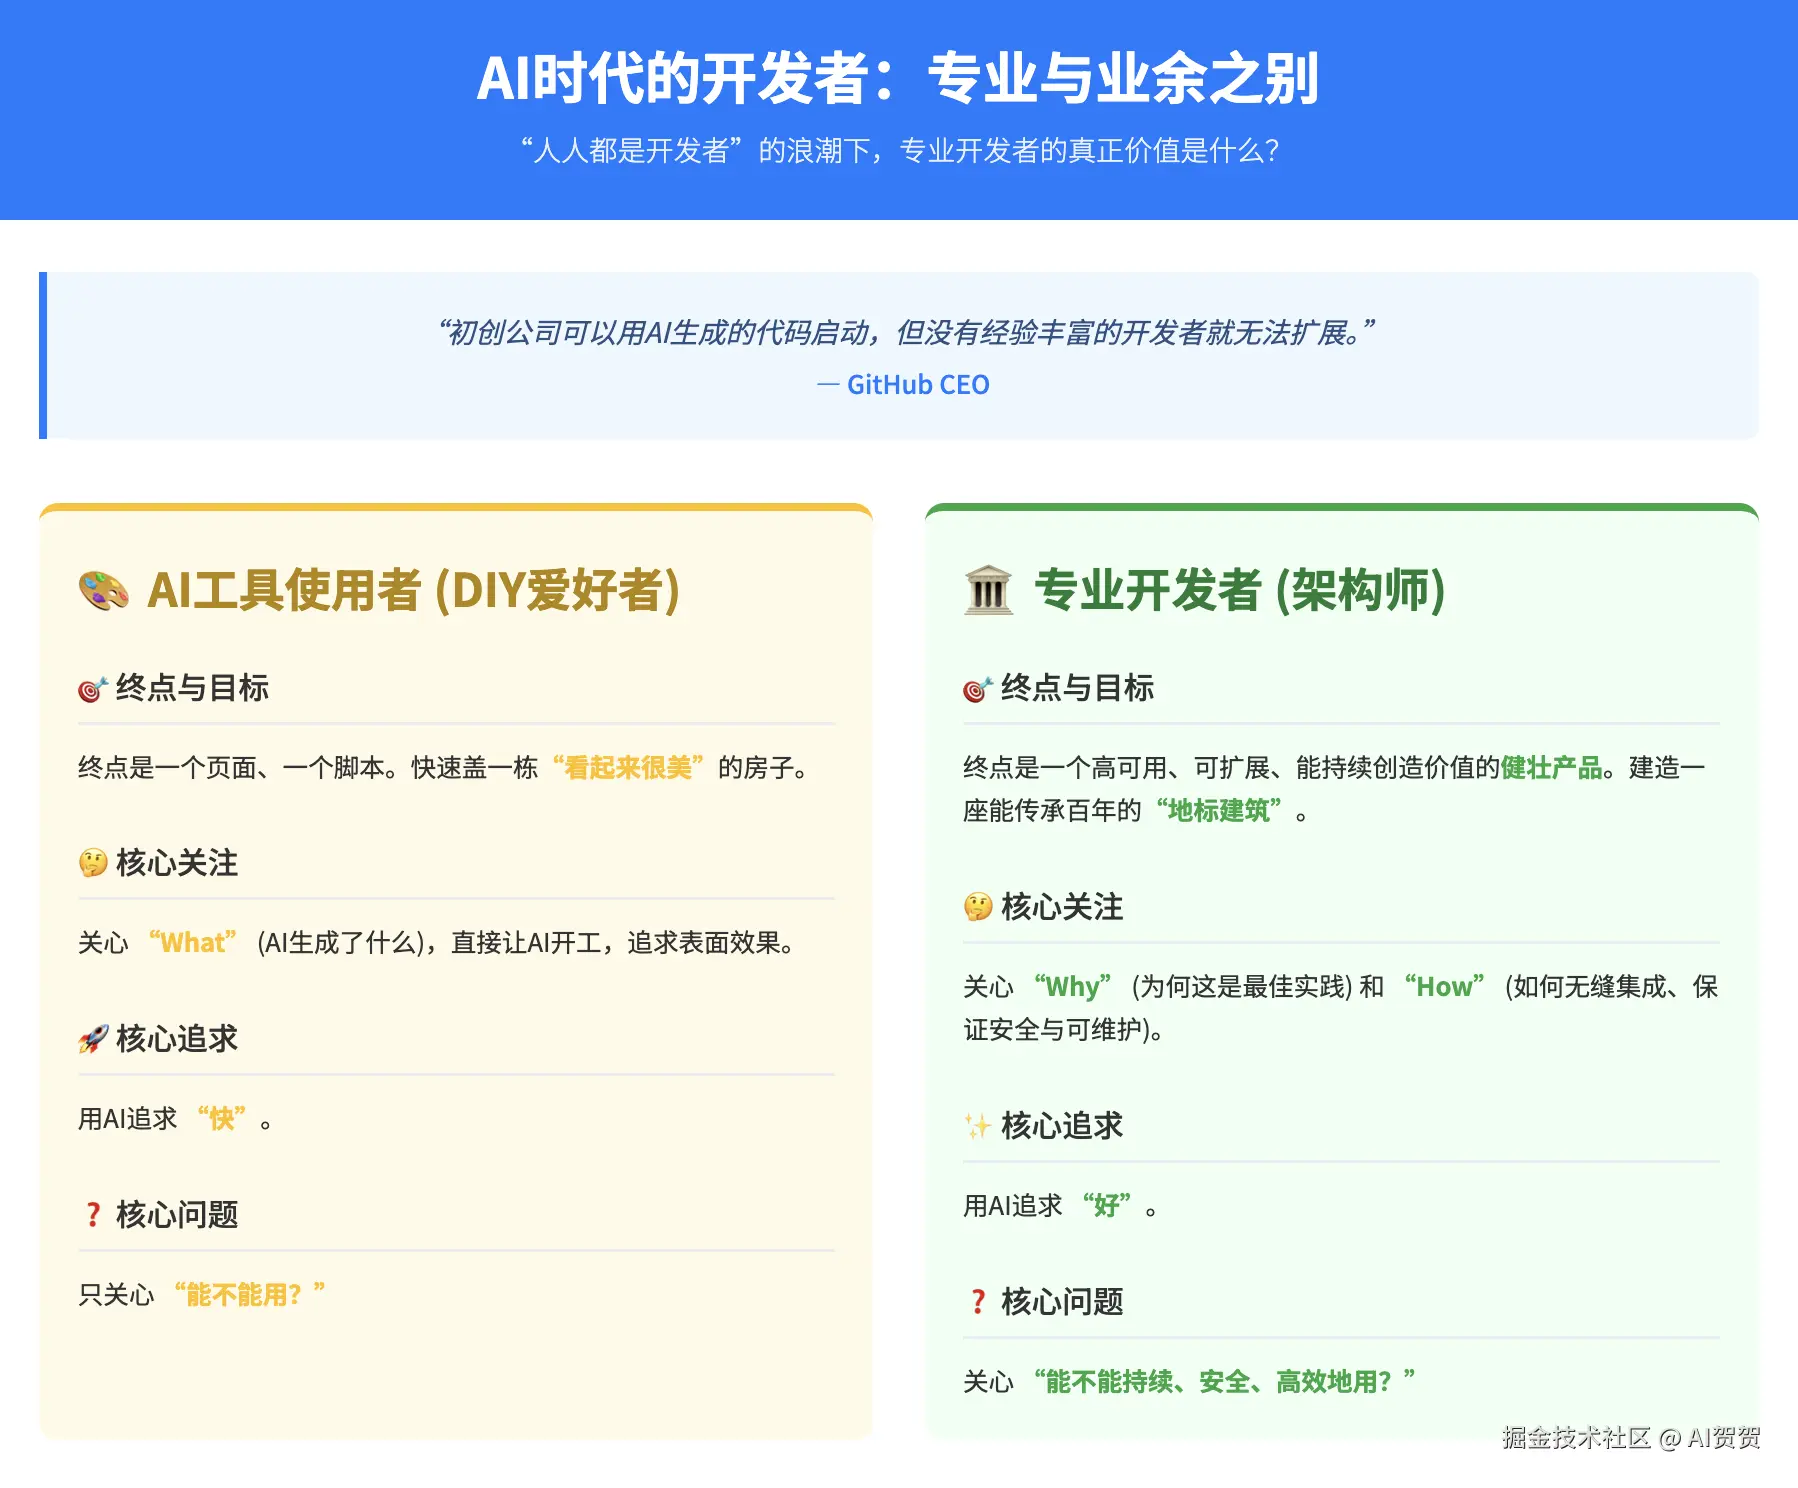This screenshot has width=1798, height=1488.
Task: Click the palette emoji beside AI工具使用者 heading
Action: point(104,590)
